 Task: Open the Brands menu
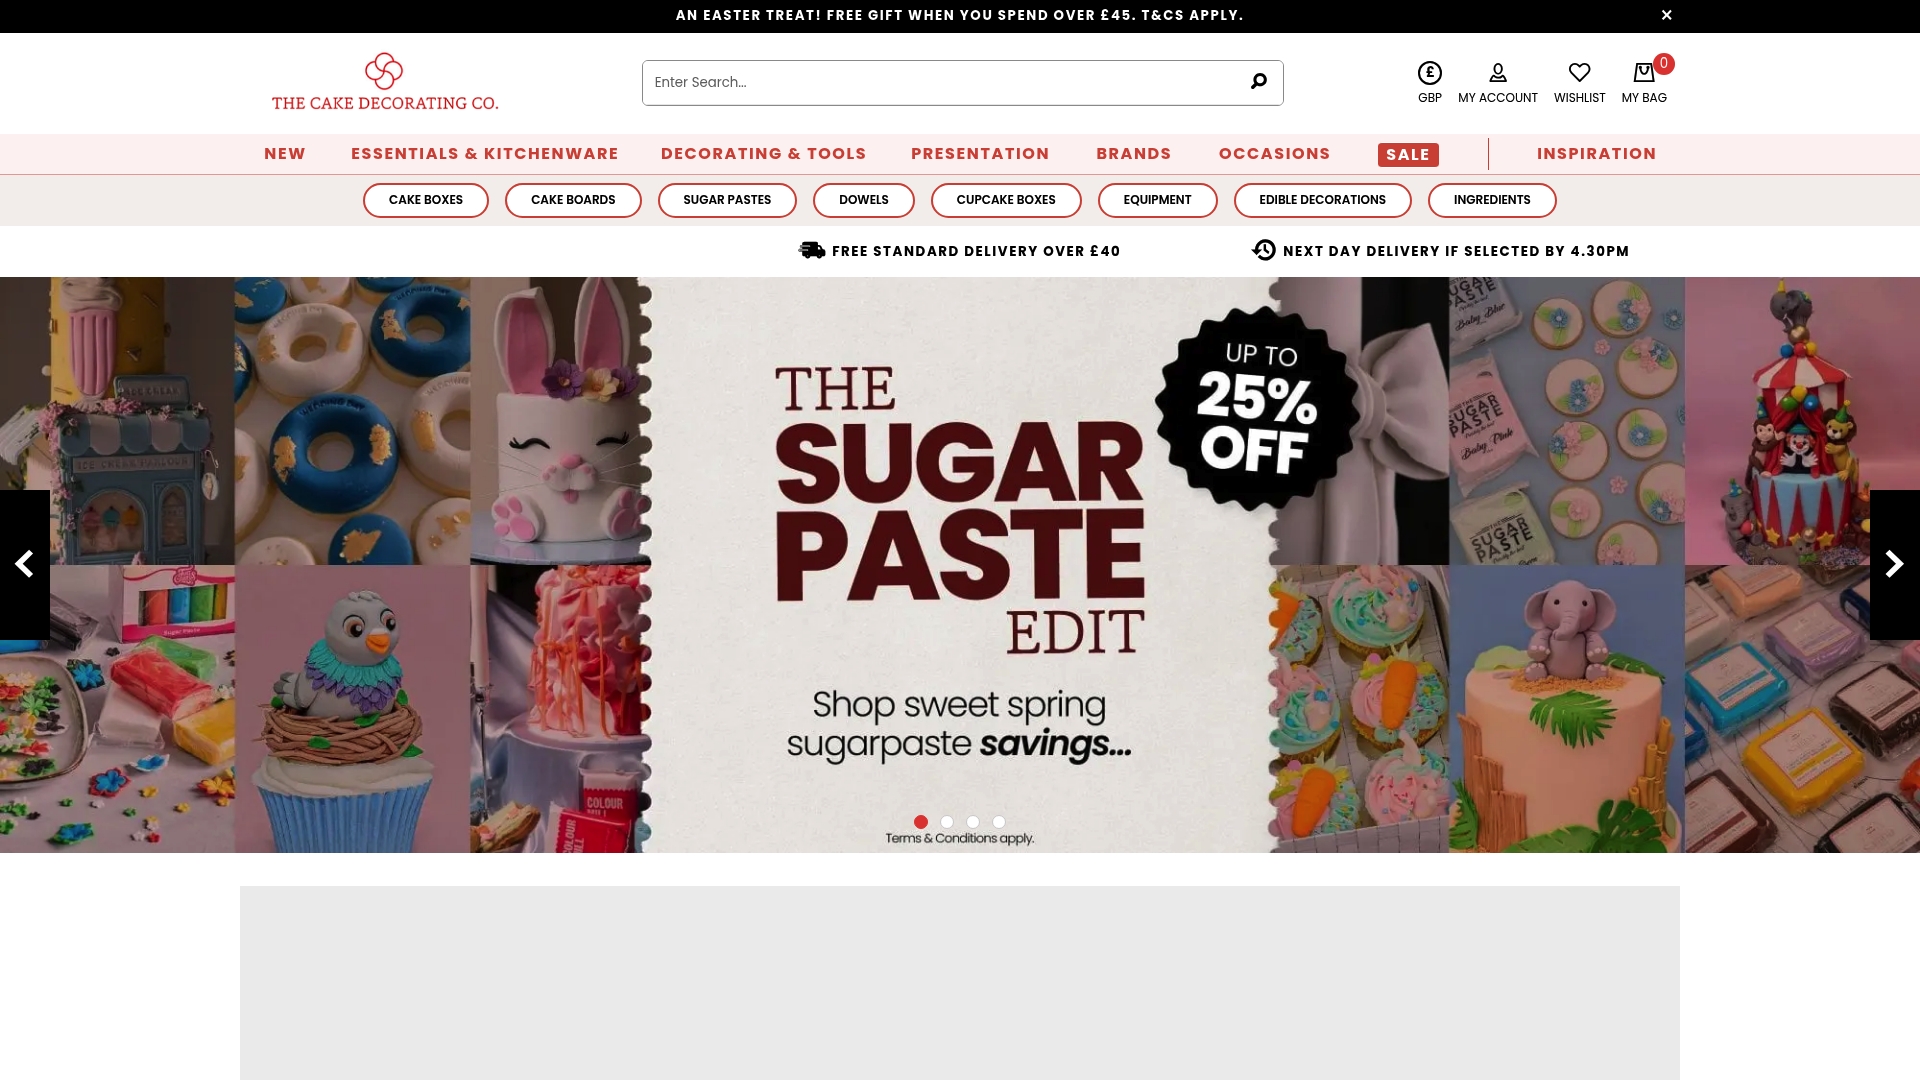point(1133,154)
